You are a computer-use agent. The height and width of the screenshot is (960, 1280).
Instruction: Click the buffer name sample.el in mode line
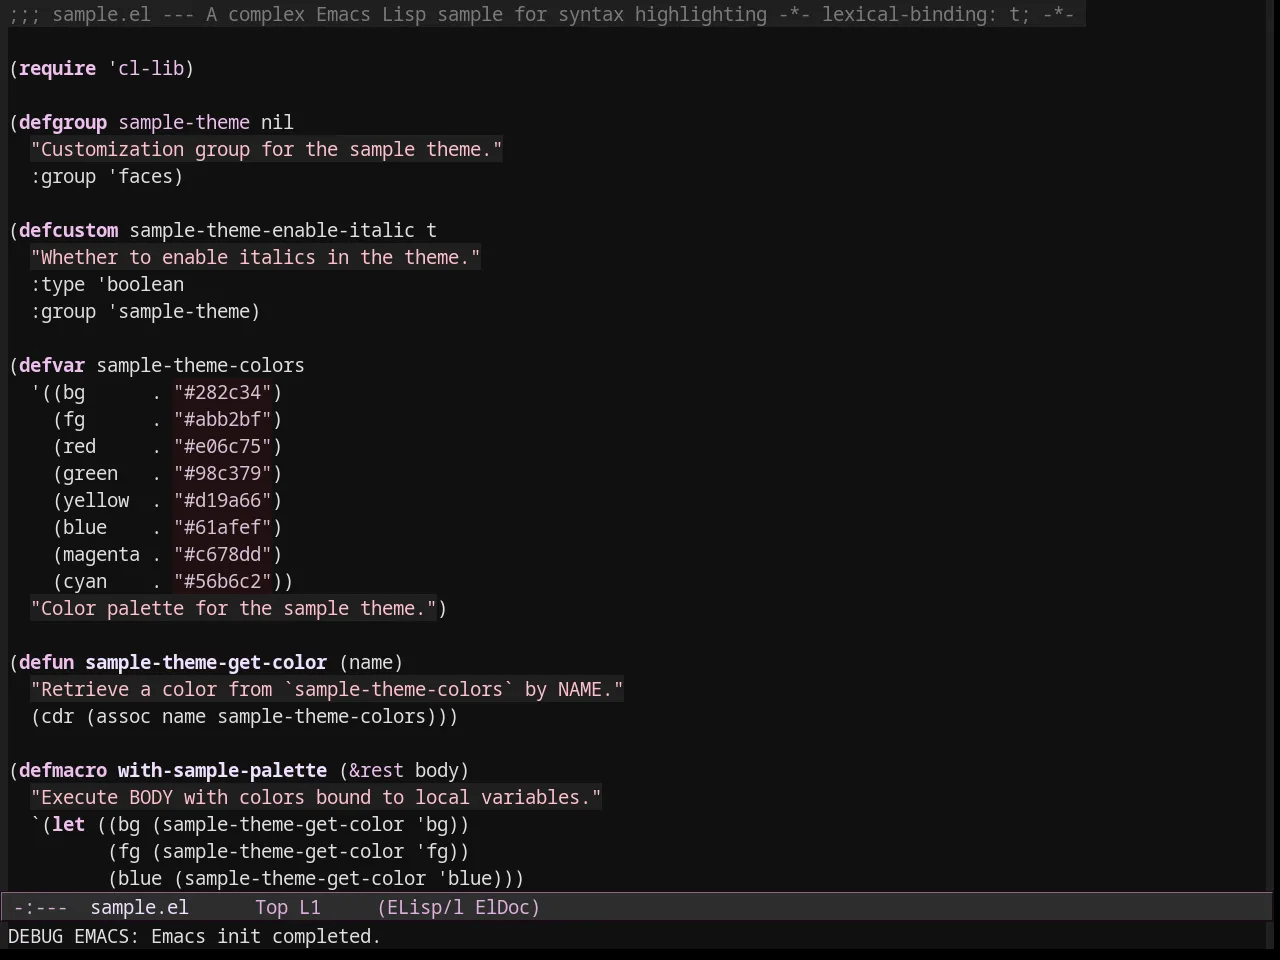(x=139, y=907)
